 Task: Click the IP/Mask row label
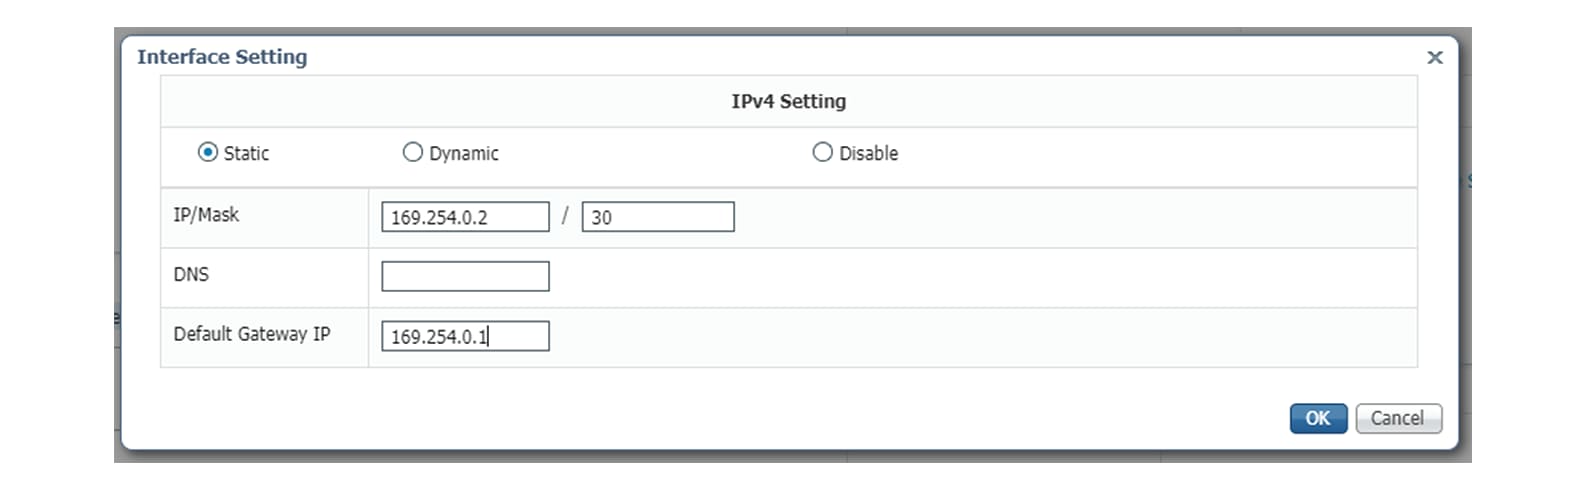pos(206,214)
